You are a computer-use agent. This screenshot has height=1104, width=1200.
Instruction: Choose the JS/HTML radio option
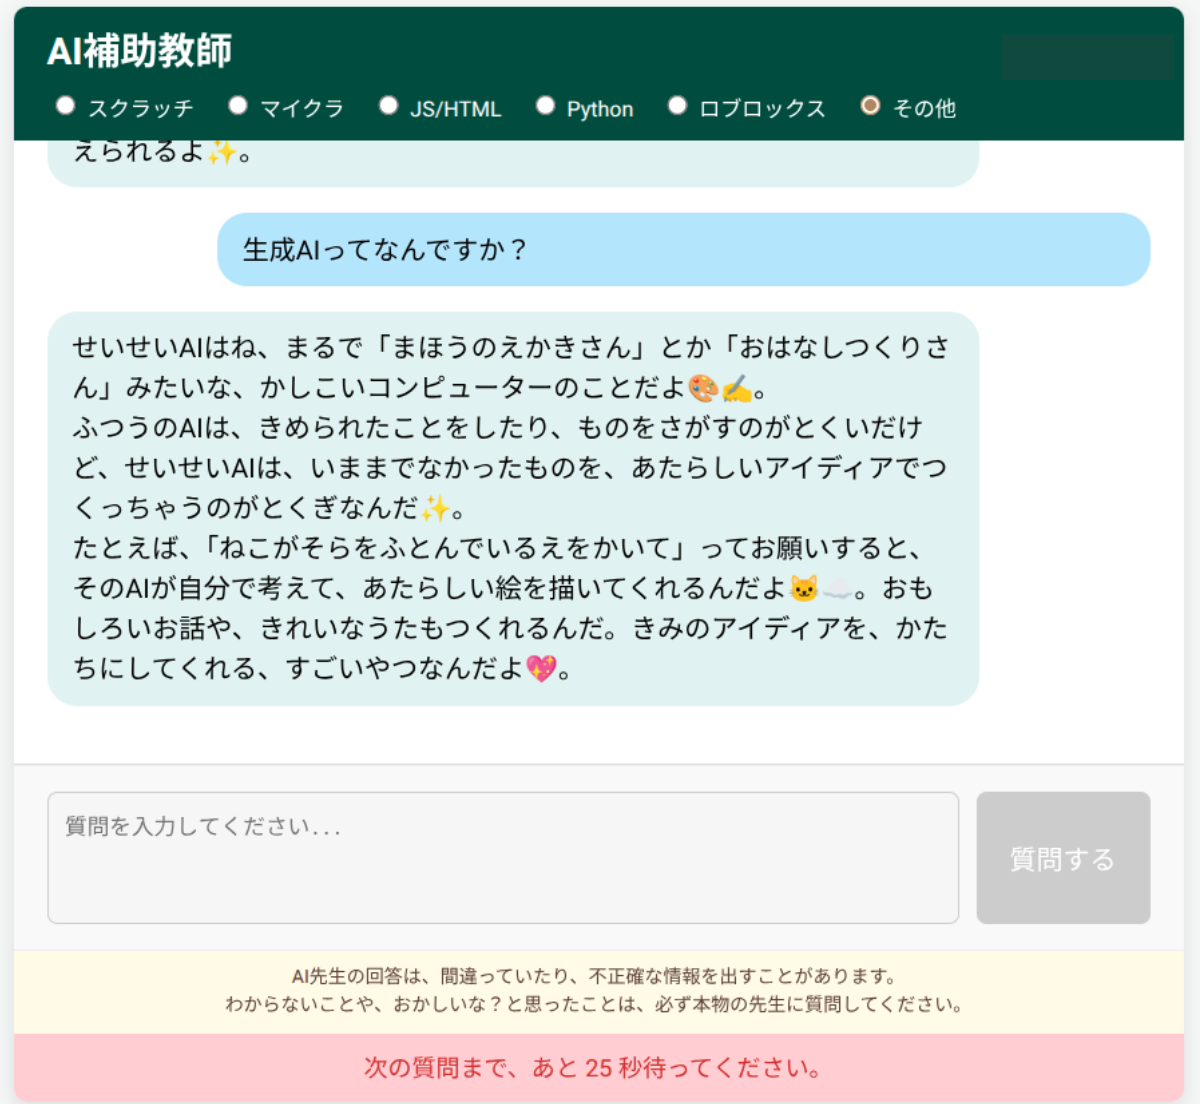(x=389, y=105)
